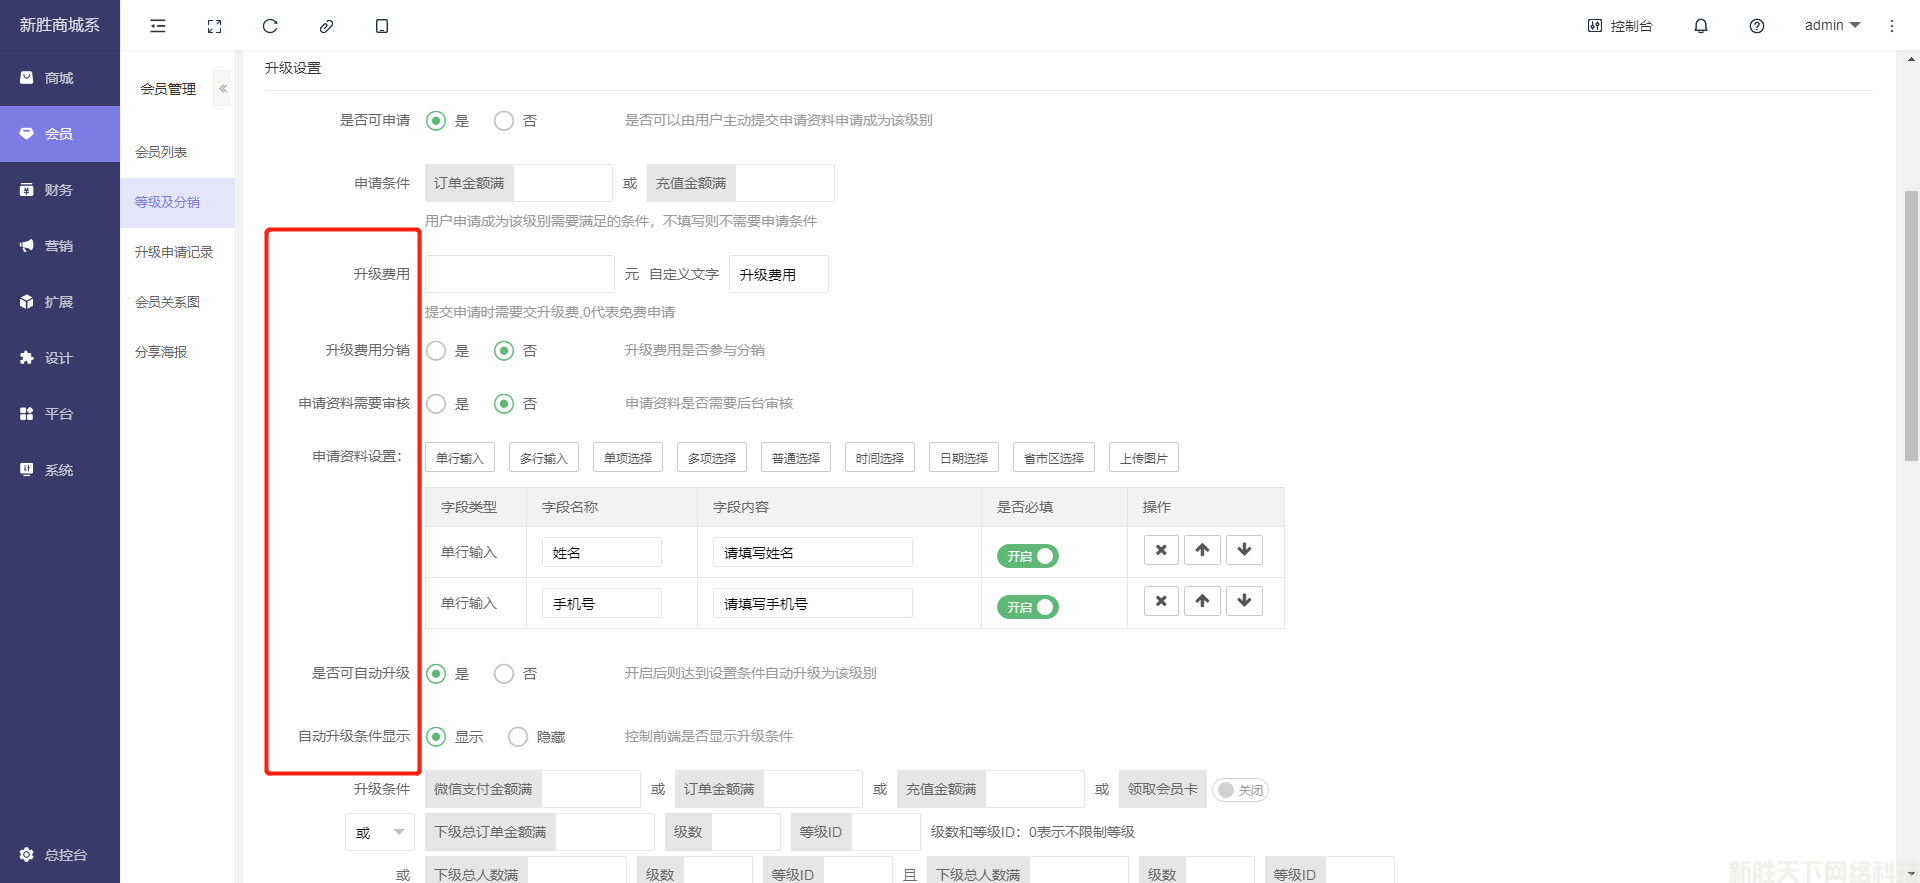Open the 或 condition dropdown

[379, 832]
